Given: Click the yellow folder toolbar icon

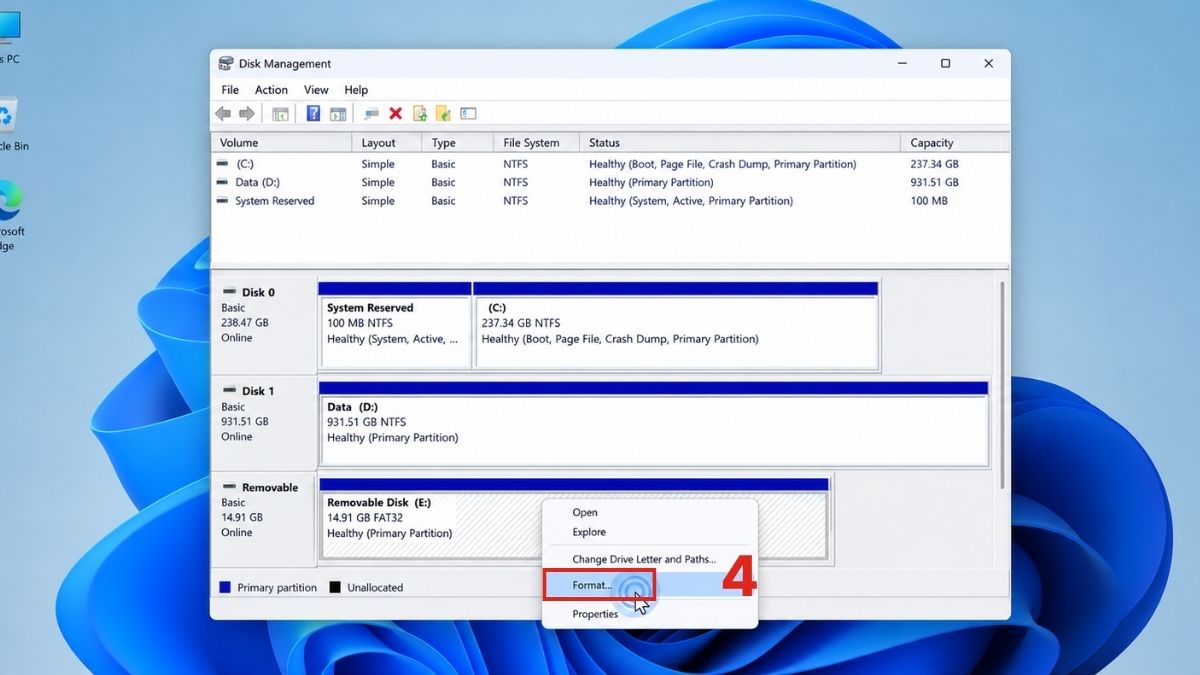Looking at the screenshot, I should (x=443, y=114).
